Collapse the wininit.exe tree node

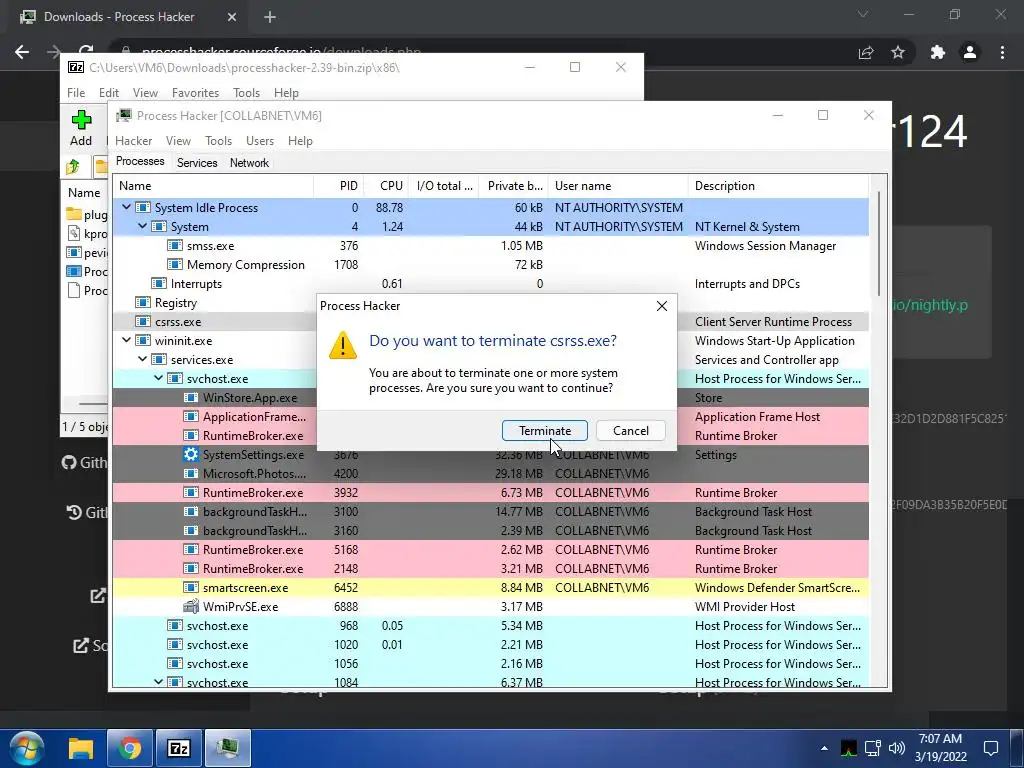(126, 340)
